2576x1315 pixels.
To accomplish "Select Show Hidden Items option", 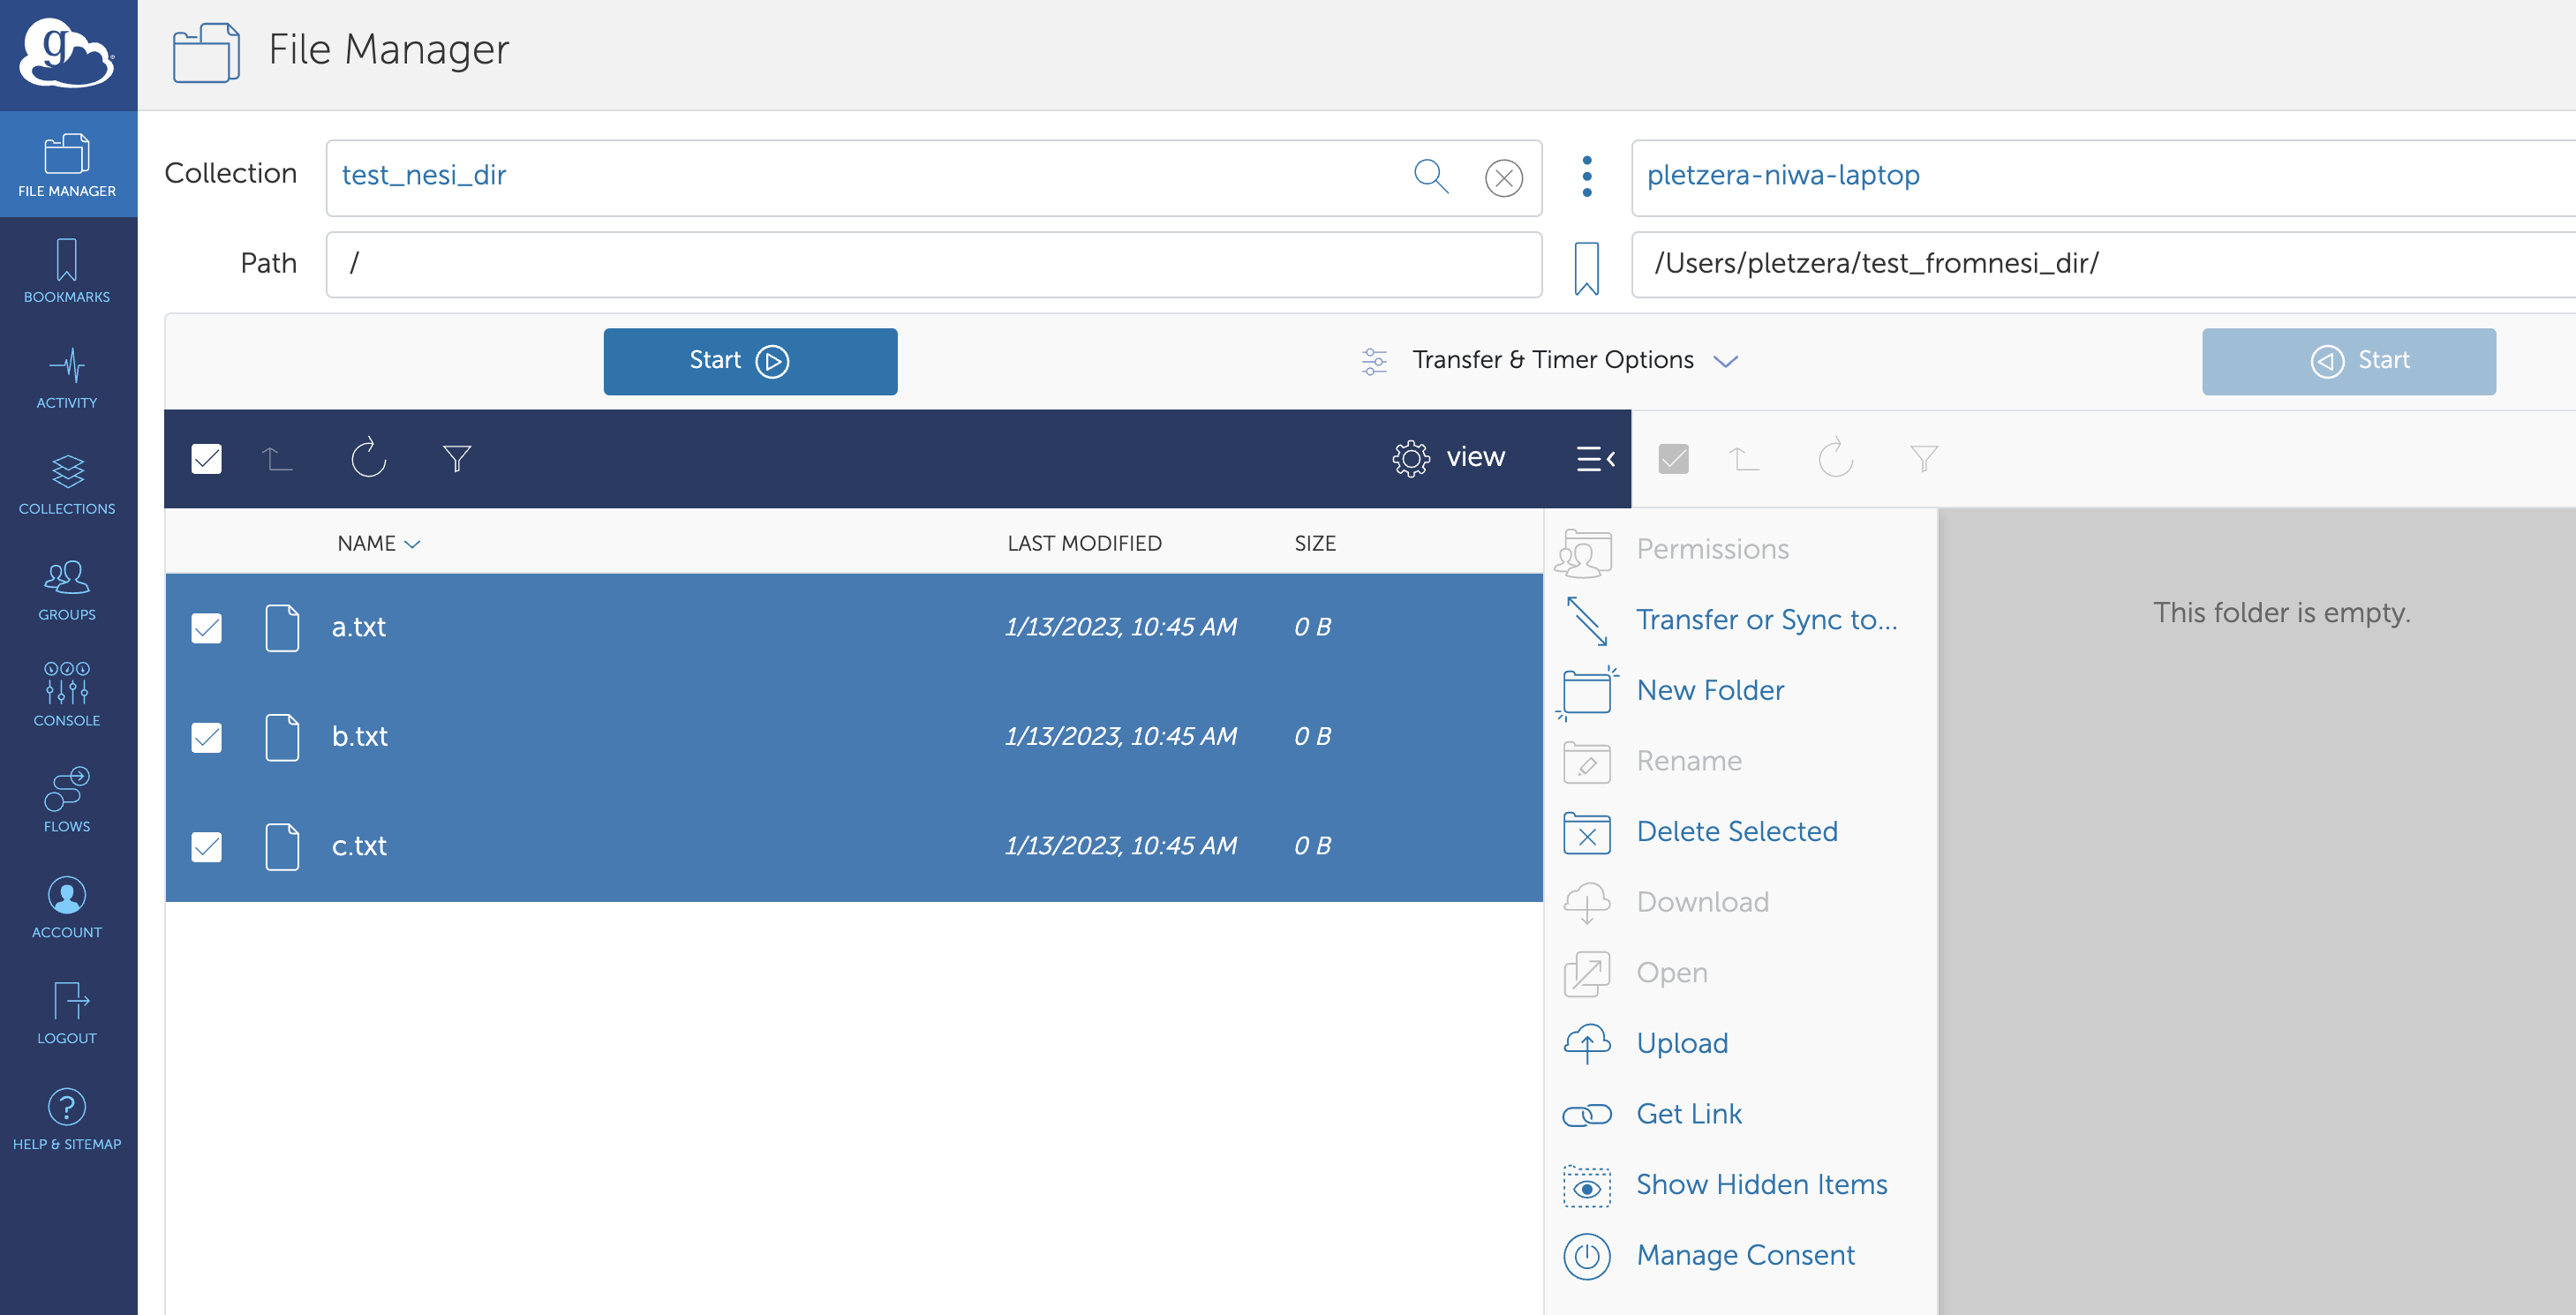I will pyautogui.click(x=1760, y=1184).
